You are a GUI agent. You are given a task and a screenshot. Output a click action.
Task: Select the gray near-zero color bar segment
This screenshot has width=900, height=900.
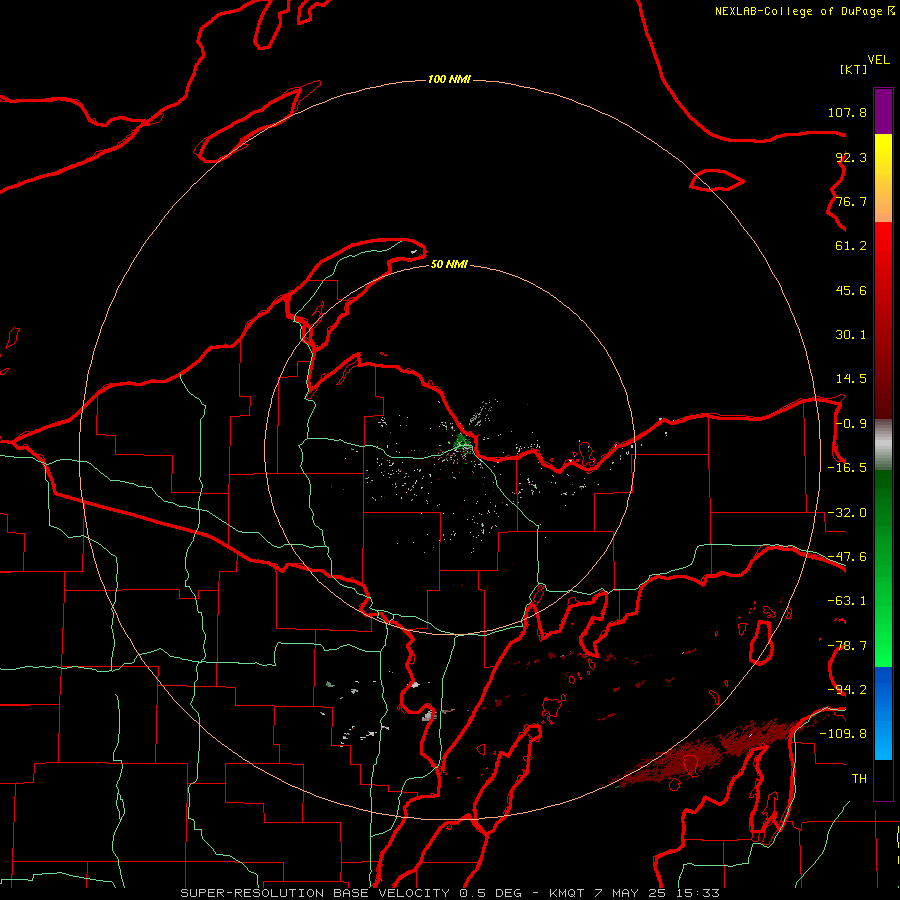[883, 445]
